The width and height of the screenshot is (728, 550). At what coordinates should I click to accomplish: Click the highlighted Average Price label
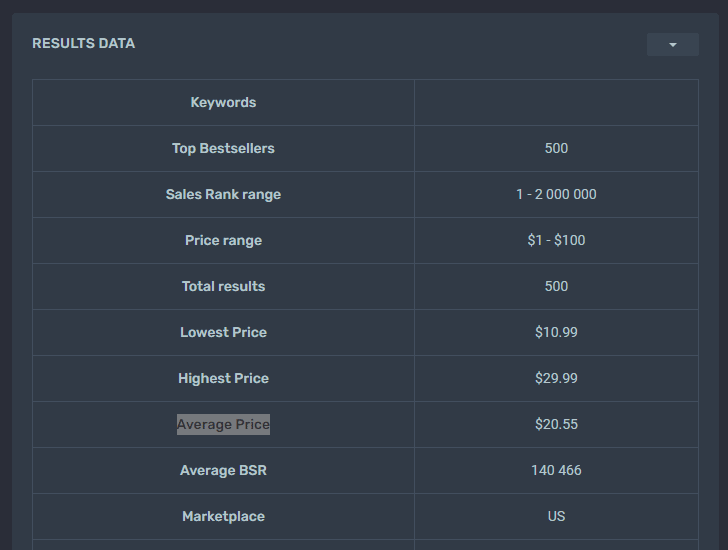pos(223,424)
